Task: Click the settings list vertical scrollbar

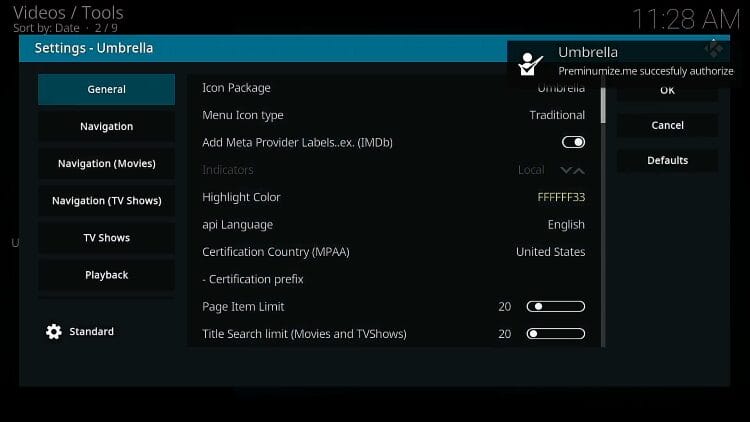Action: (602, 102)
